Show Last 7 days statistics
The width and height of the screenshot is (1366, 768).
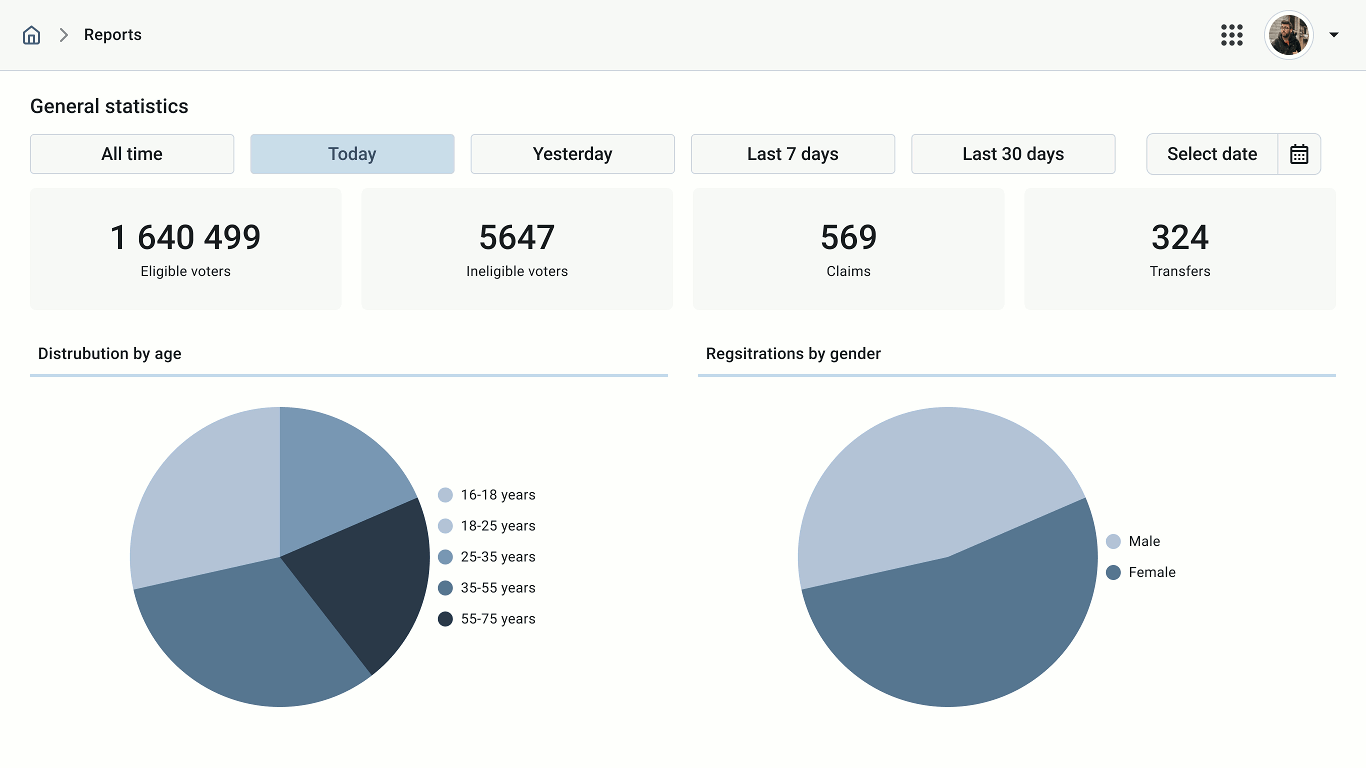tap(793, 154)
